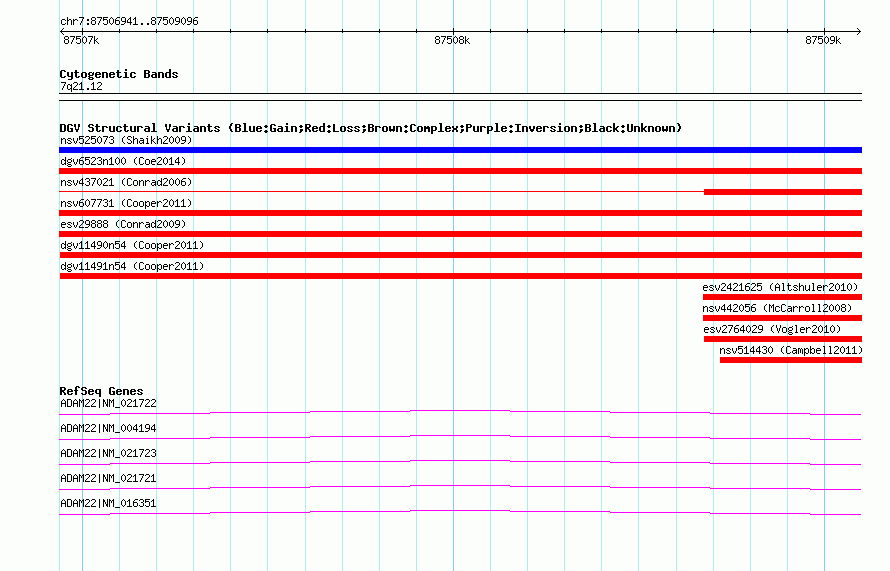Viewport: 890px width, 571px height.
Task: Click the red dgv11491n54 loss bar
Action: click(460, 276)
